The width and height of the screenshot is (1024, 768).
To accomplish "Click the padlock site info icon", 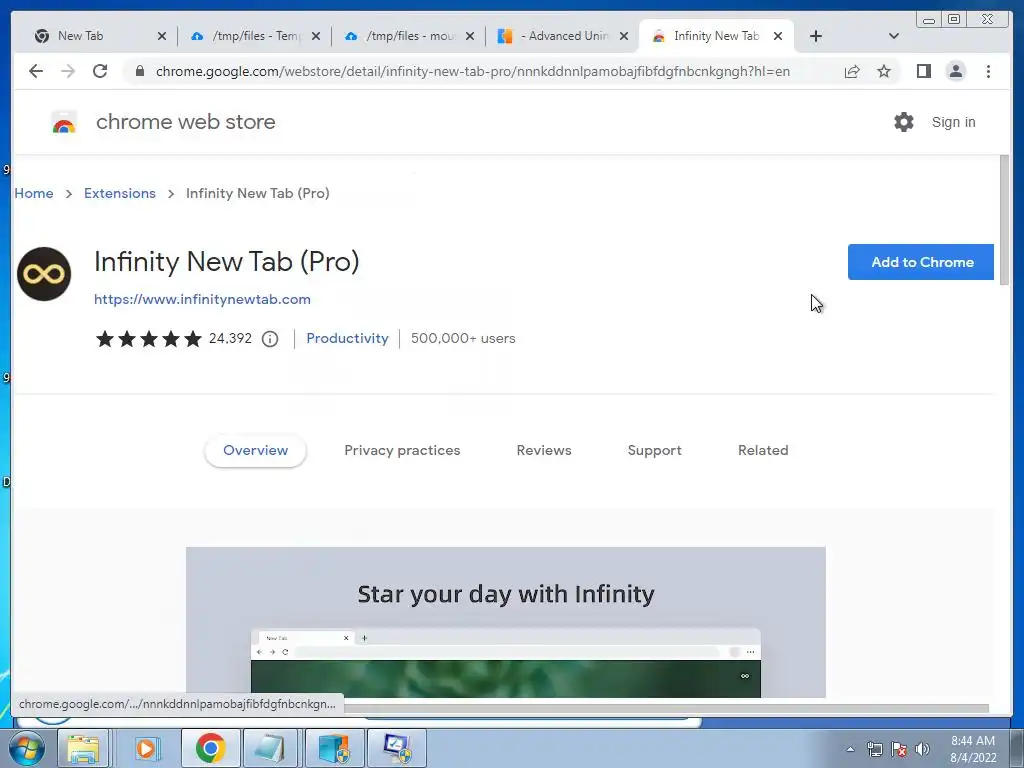I will pyautogui.click(x=139, y=71).
